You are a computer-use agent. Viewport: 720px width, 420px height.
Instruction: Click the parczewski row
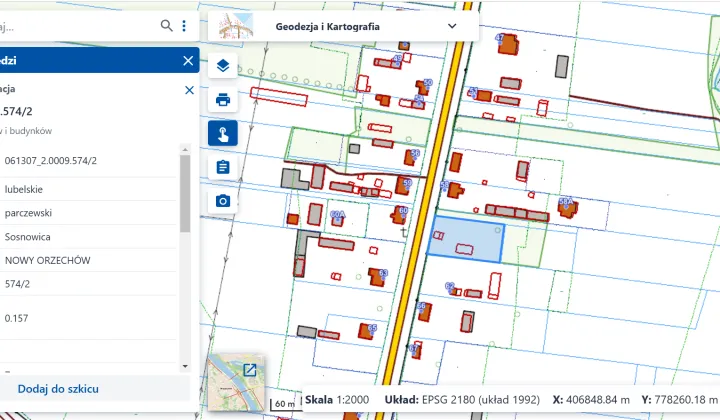(x=88, y=213)
